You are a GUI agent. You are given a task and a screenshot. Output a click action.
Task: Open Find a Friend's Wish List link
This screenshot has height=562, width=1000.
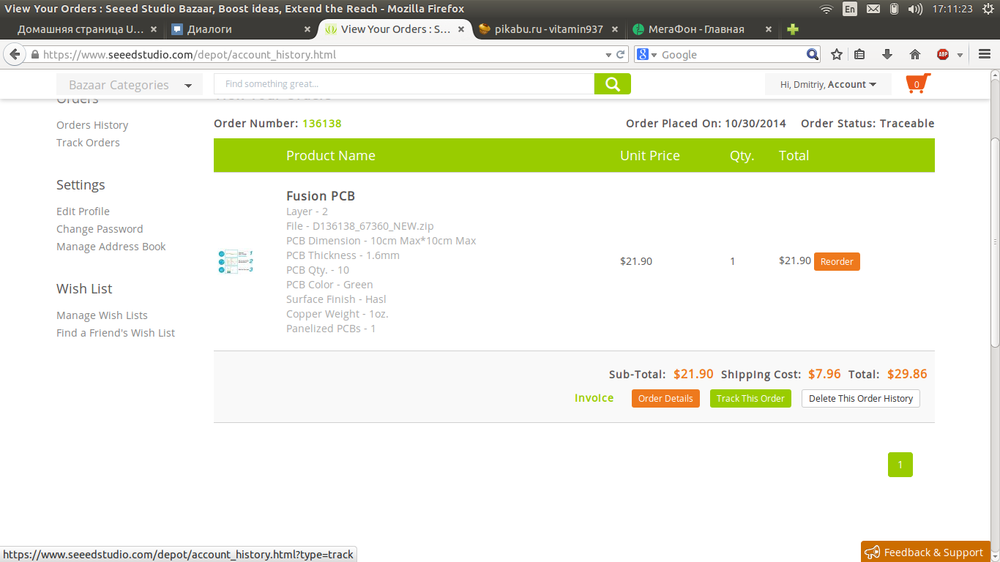click(x=115, y=332)
